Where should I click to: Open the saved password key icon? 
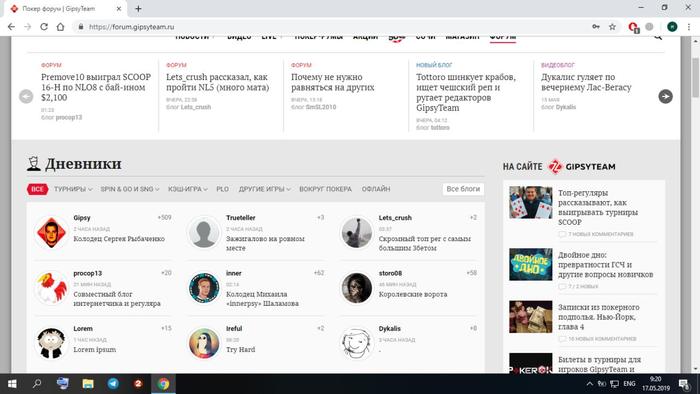click(x=596, y=27)
